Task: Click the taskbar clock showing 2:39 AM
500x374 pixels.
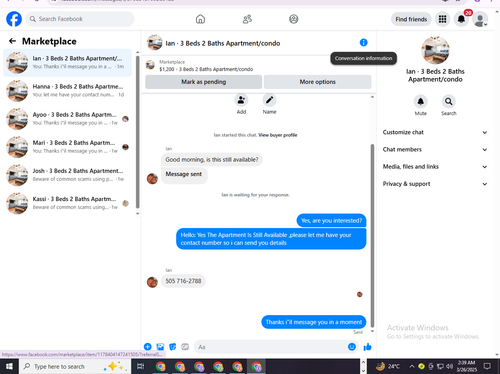Action: click(x=467, y=366)
